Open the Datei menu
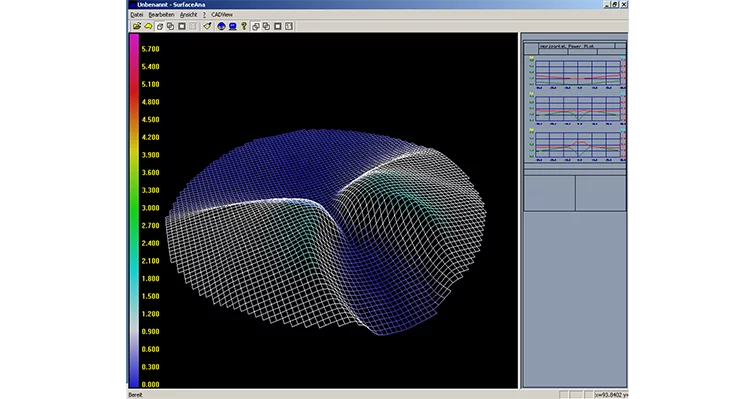Screen dimensions: 755x399 (x=137, y=15)
